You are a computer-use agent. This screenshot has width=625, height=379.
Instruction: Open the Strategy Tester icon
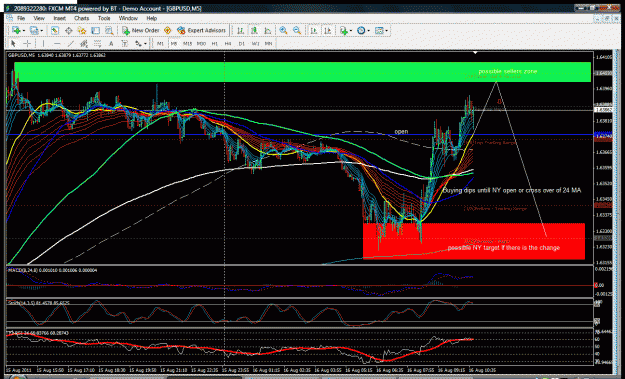click(x=109, y=31)
